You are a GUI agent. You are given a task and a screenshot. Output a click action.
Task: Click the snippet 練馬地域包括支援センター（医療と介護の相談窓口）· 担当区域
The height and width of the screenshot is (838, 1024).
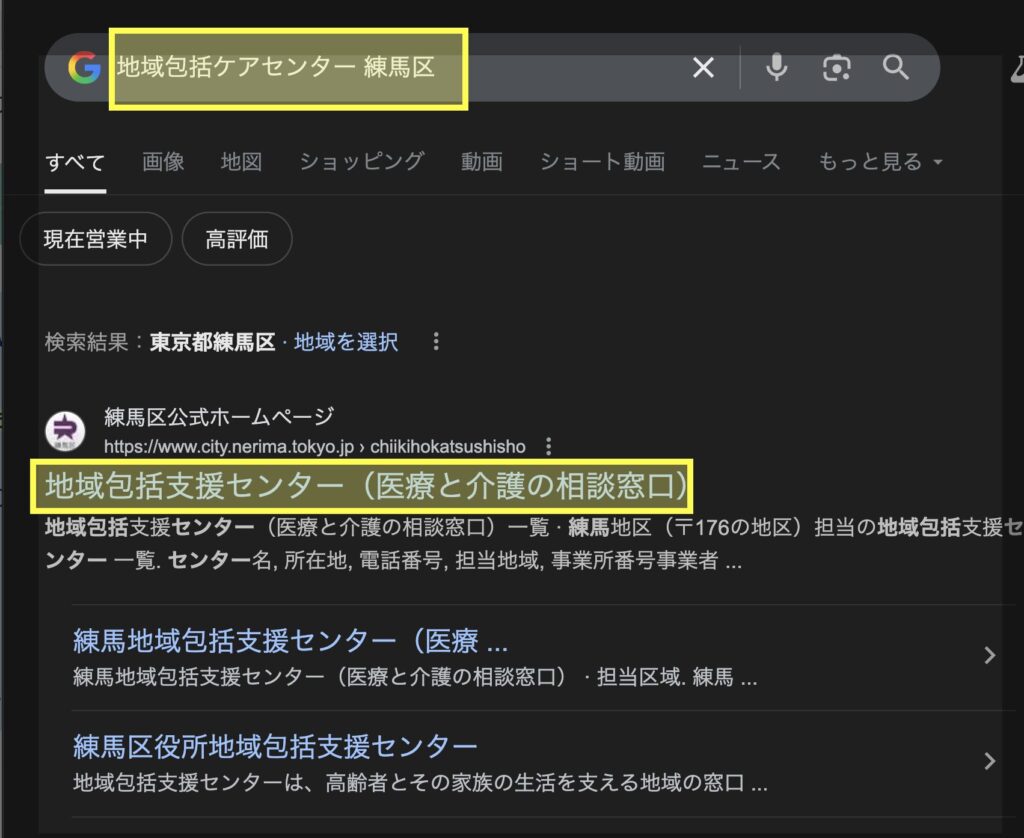point(415,677)
